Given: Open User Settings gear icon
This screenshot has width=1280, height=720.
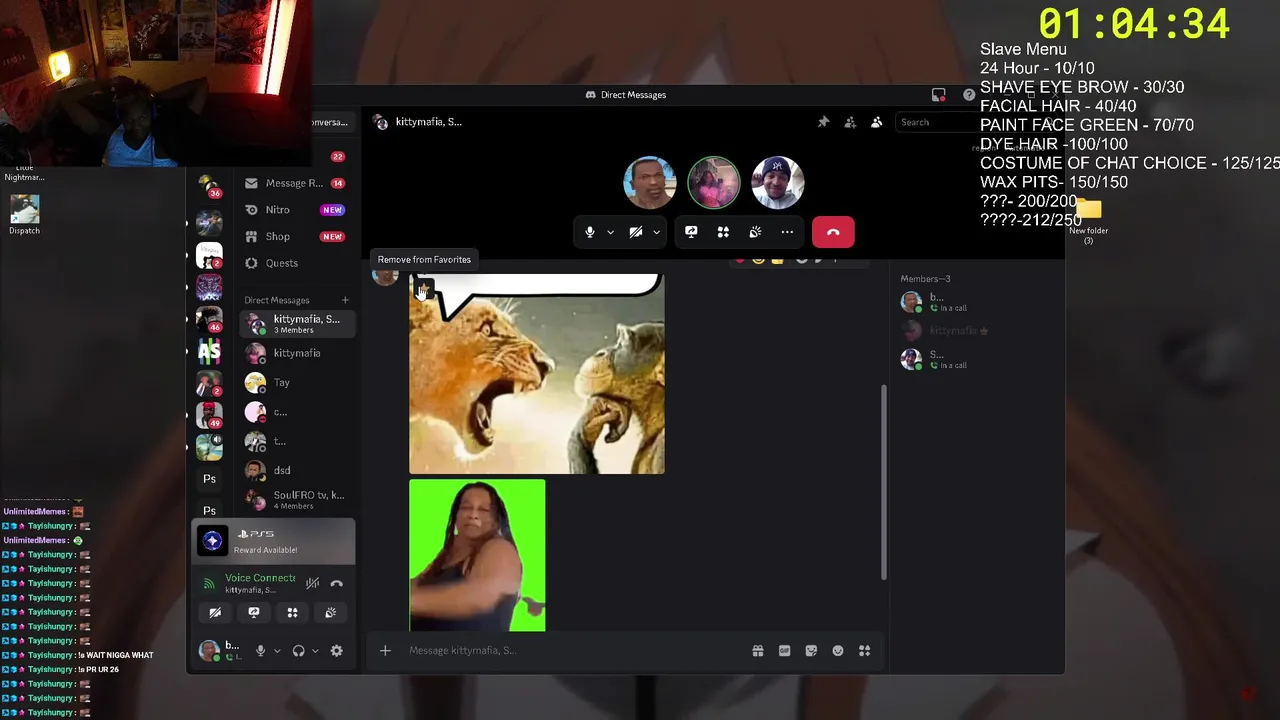Looking at the screenshot, I should tap(337, 651).
